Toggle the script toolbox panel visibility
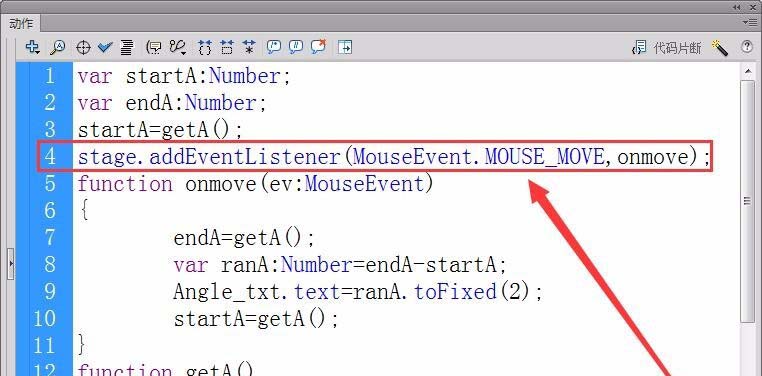This screenshot has width=762, height=376. coord(345,48)
